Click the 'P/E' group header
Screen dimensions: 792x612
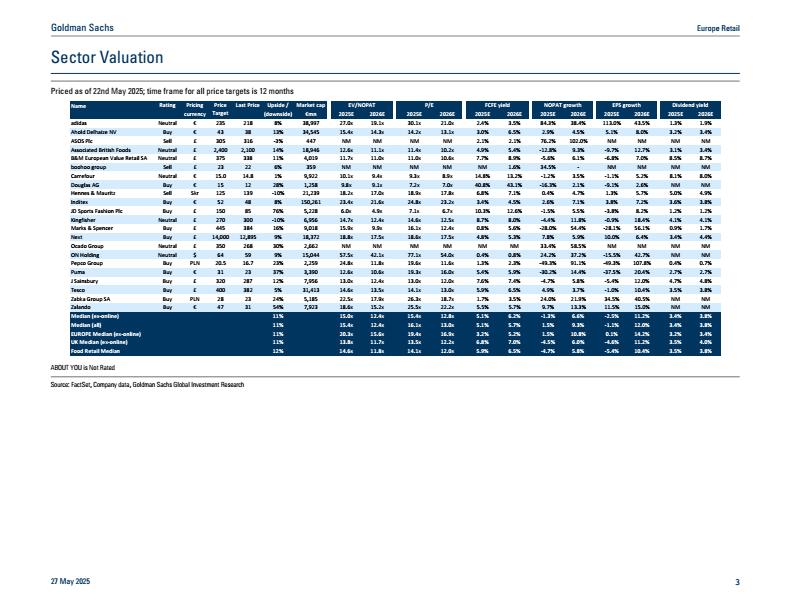point(429,105)
